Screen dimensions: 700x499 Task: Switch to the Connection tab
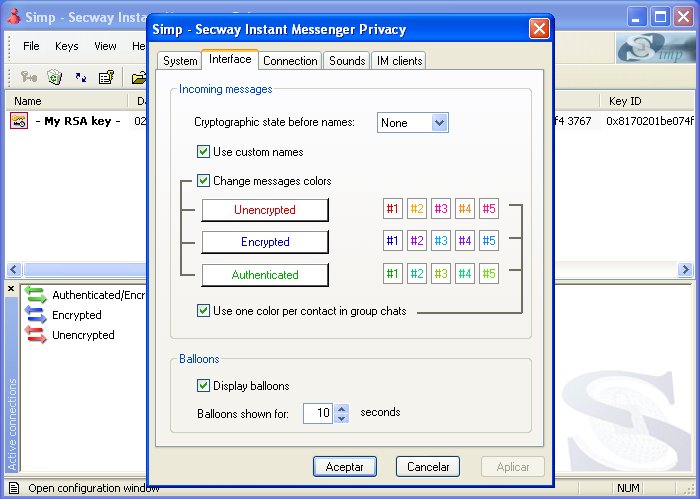pos(290,61)
